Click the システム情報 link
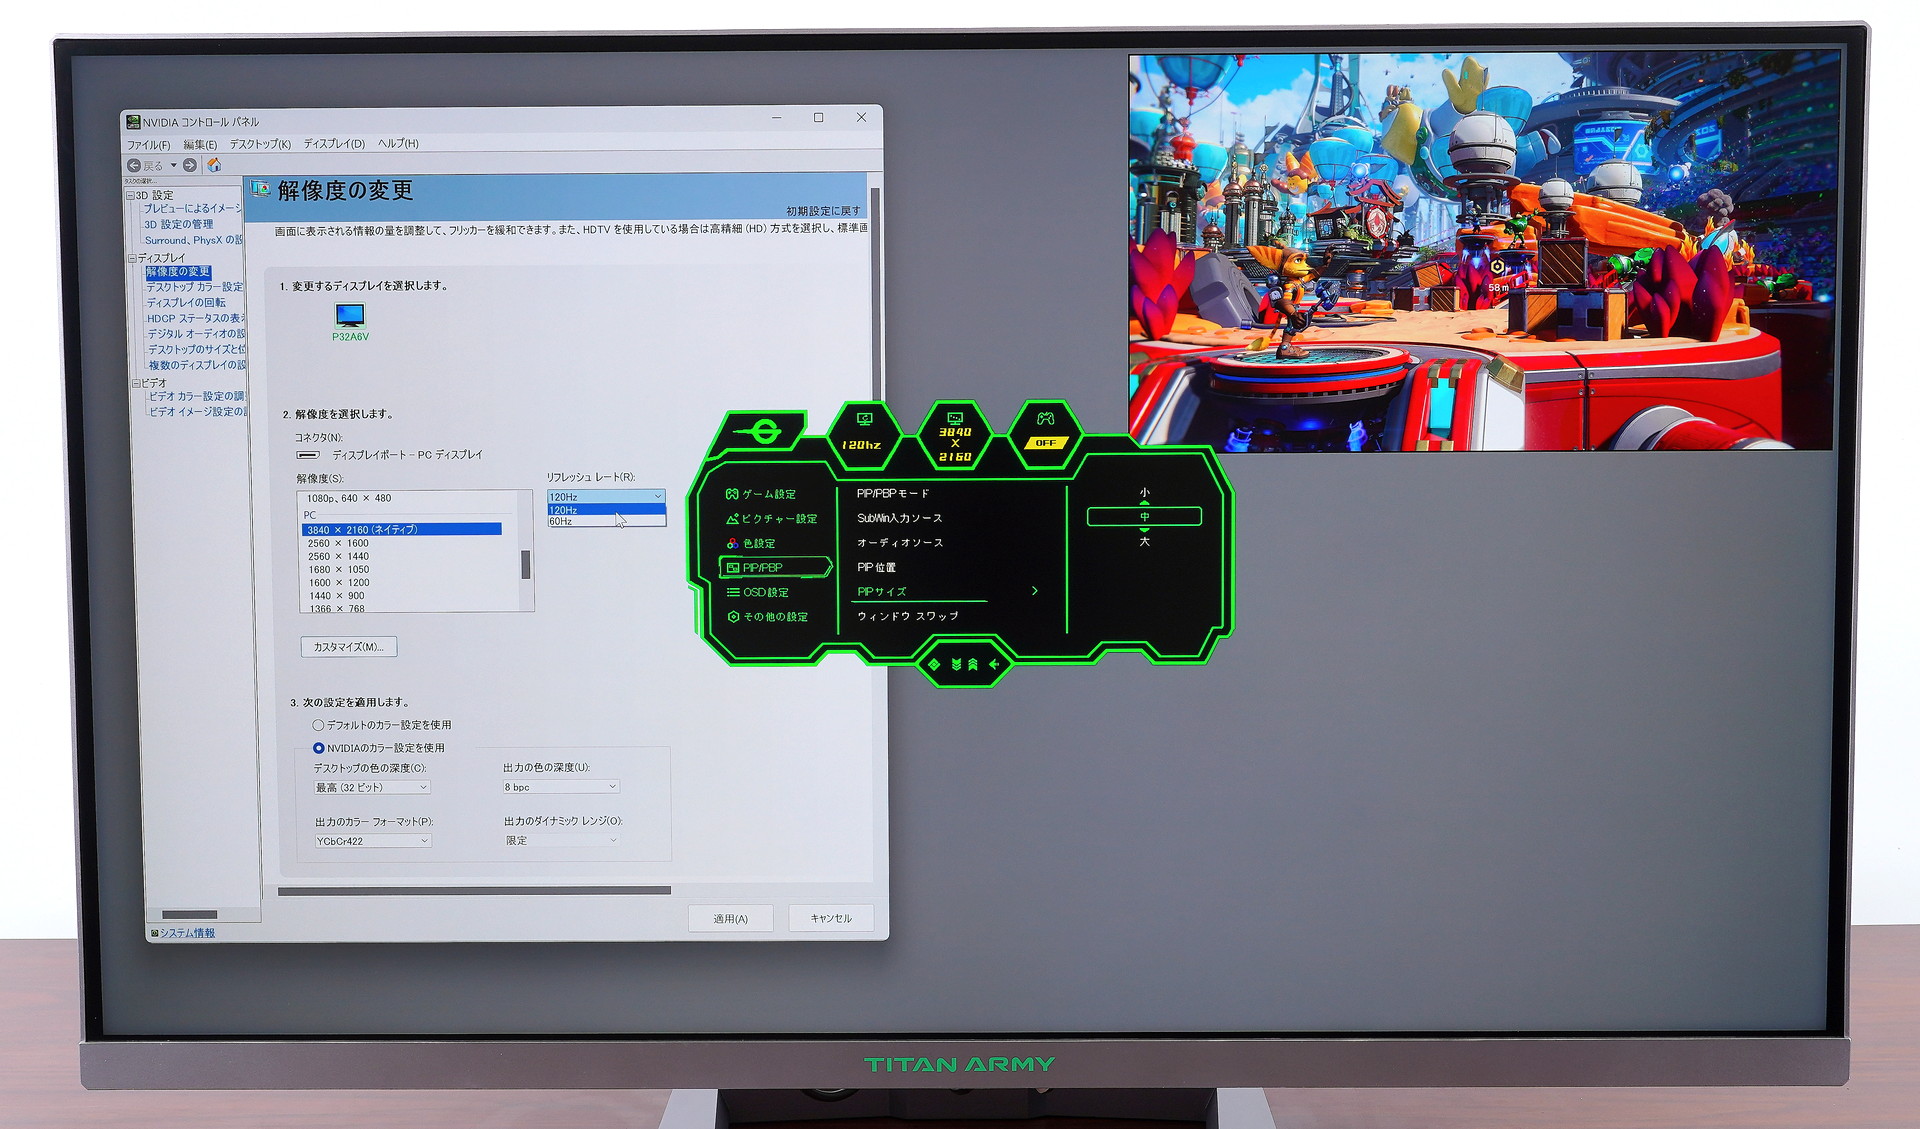The height and width of the screenshot is (1129, 1920). point(187,933)
